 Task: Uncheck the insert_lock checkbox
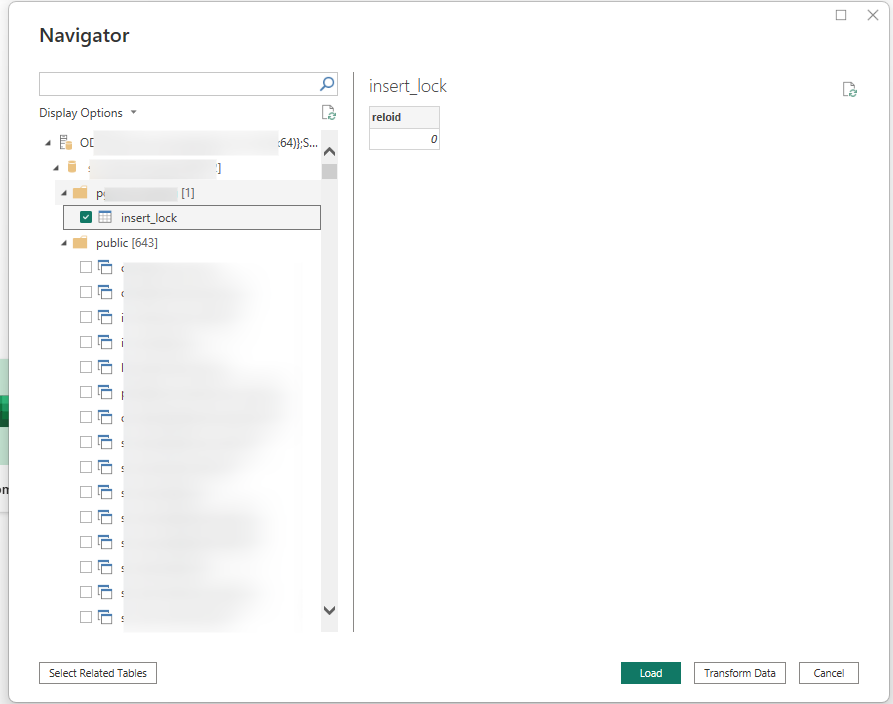click(x=86, y=217)
